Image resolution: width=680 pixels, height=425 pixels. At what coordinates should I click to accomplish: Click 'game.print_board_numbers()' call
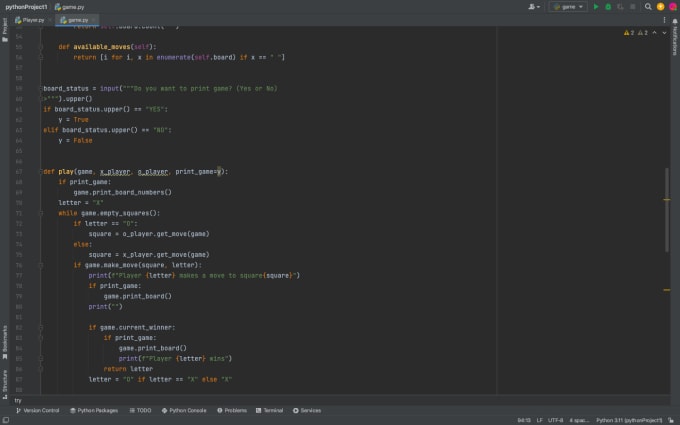click(x=123, y=193)
